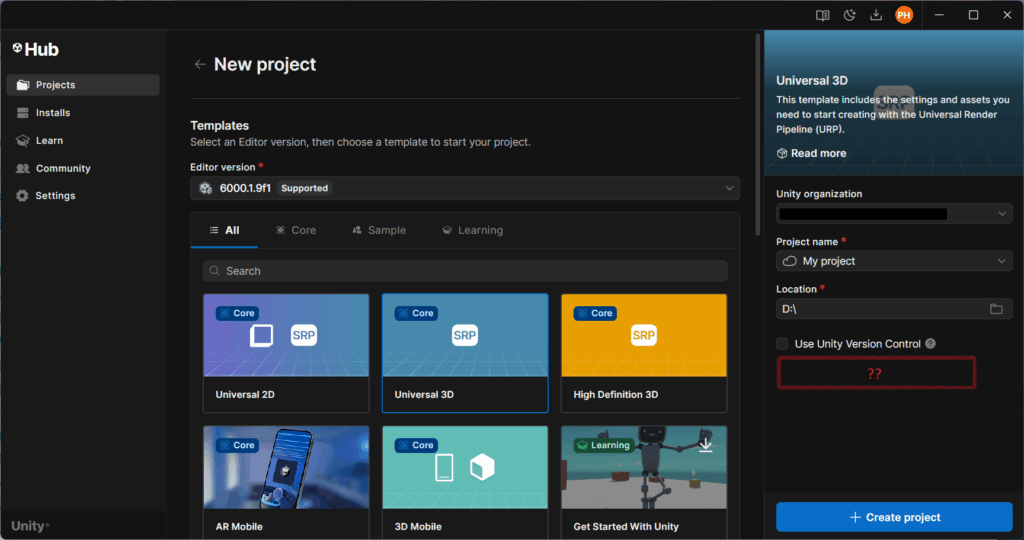Image resolution: width=1024 pixels, height=540 pixels.
Task: Click the Unity Hub logo
Action: click(x=35, y=50)
